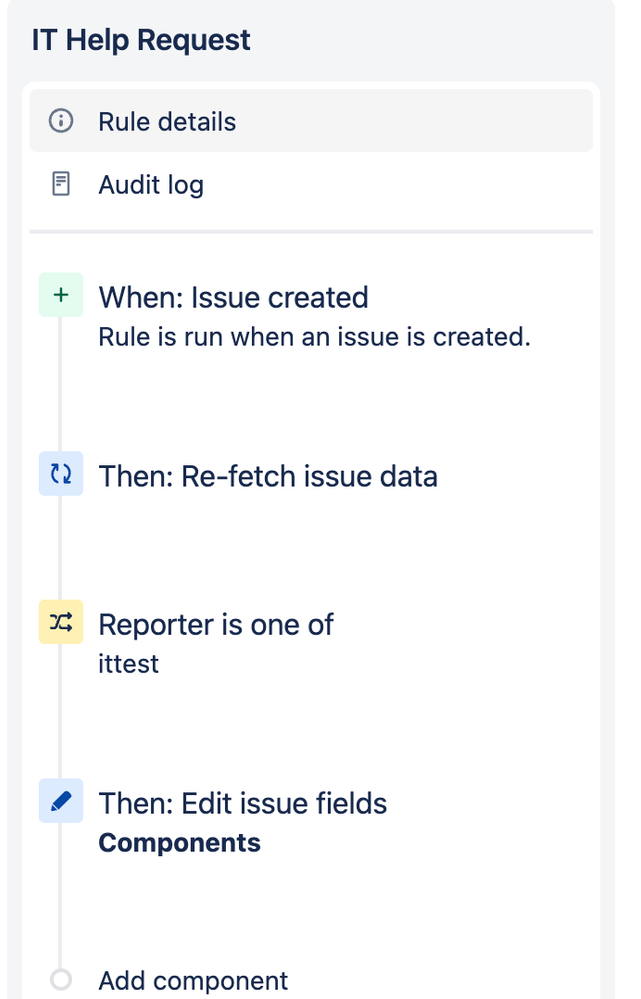Select the When: Issue created trigger
Viewport: 641px width, 999px height.
[x=233, y=298]
